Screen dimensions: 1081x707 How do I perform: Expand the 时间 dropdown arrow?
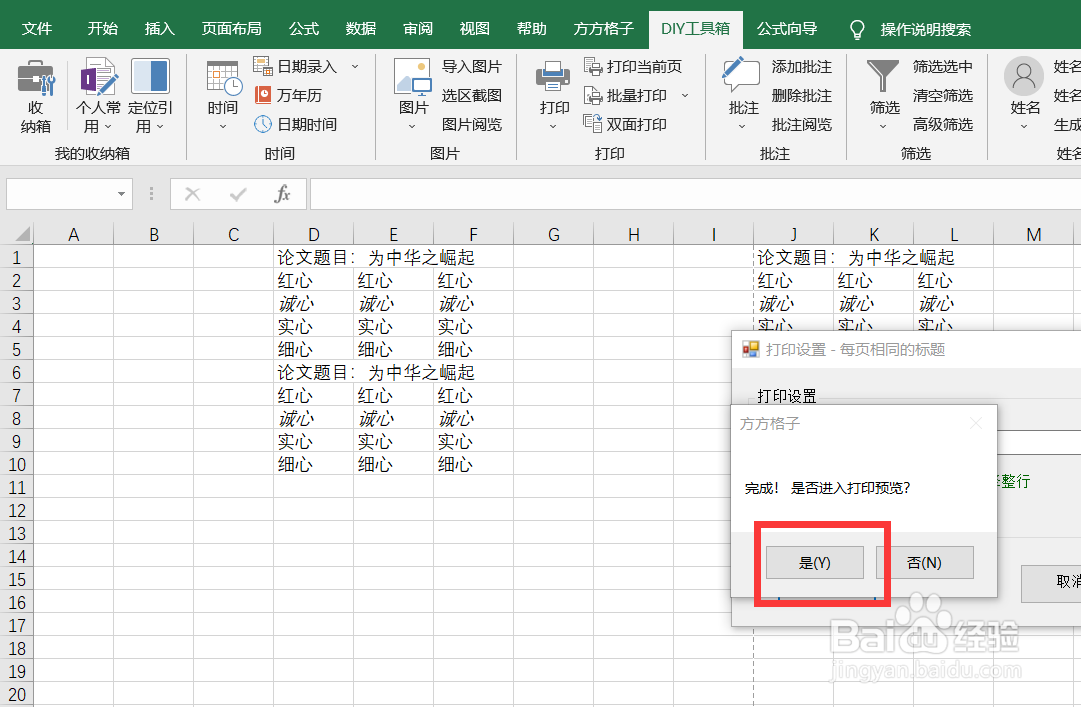tap(223, 127)
